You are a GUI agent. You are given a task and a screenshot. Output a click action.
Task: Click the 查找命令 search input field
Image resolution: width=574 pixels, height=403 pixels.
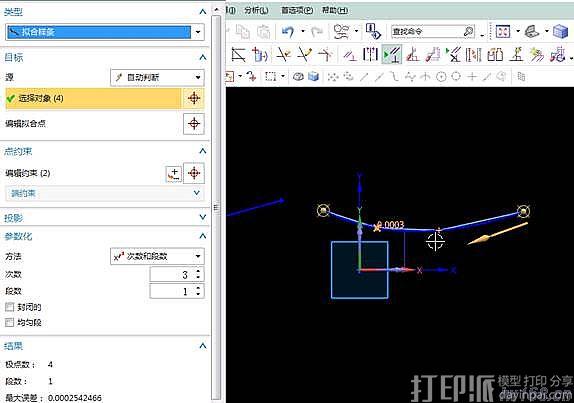point(428,32)
